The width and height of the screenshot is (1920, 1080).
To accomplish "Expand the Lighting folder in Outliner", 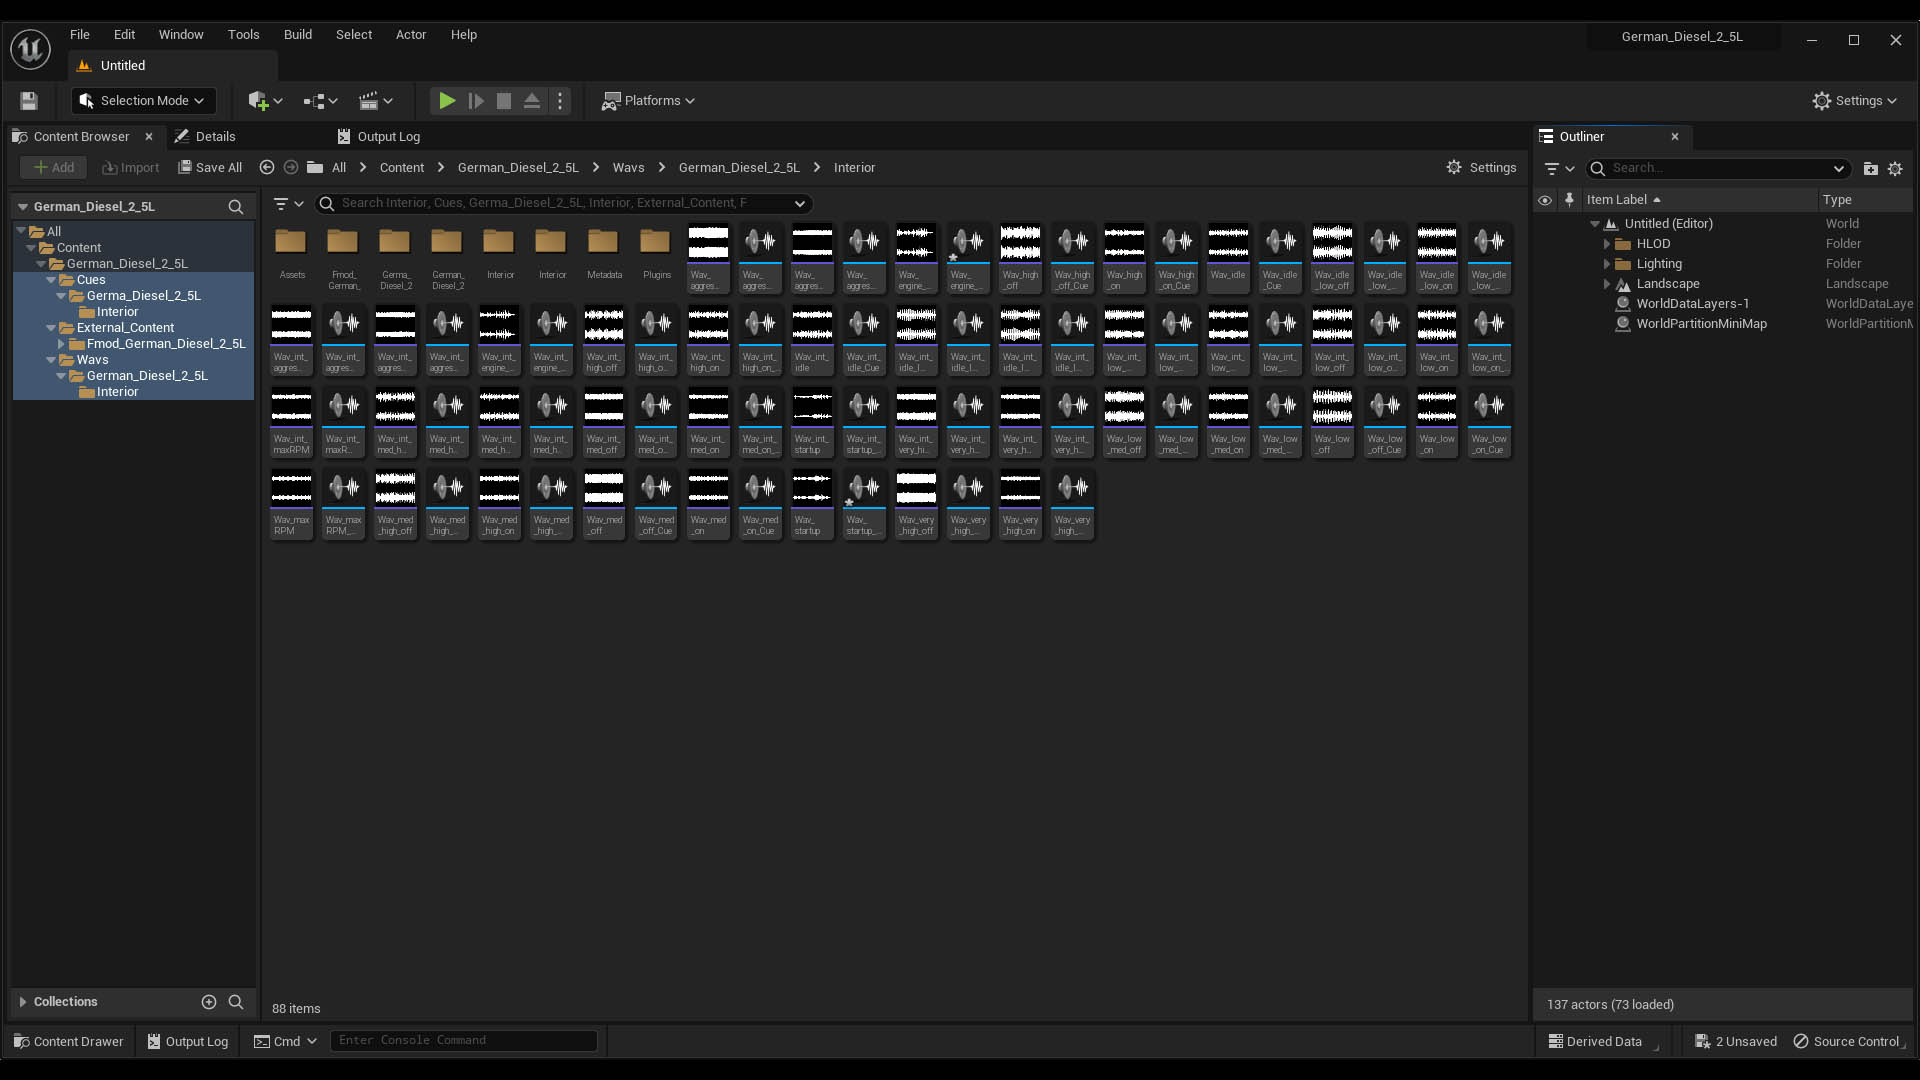I will click(1607, 264).
